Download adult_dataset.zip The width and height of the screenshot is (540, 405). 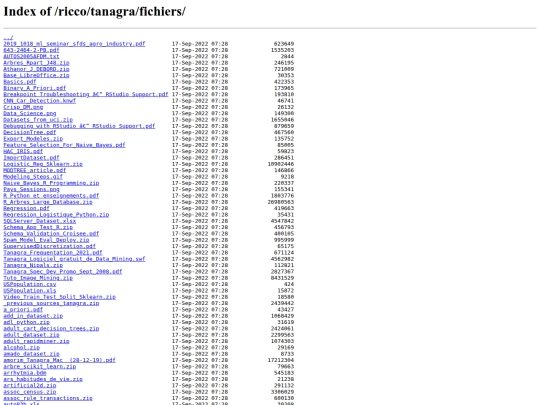(x=31, y=335)
